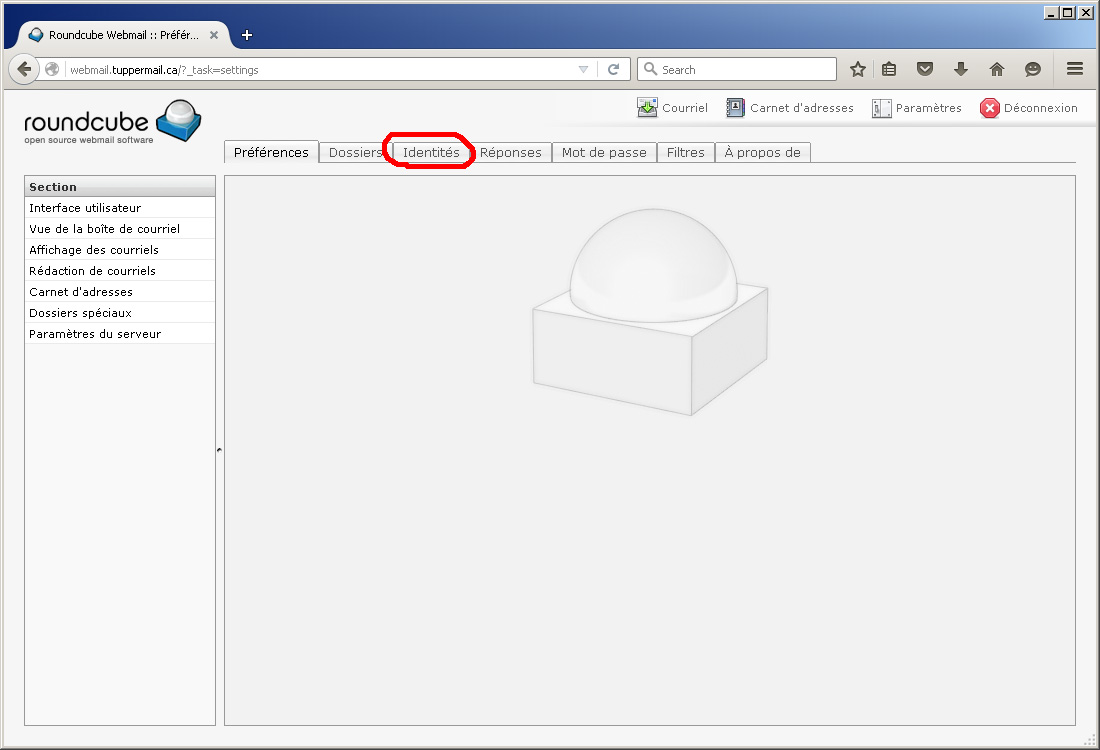Click the red Déconnexion logout icon
1100x750 pixels.
point(989,108)
